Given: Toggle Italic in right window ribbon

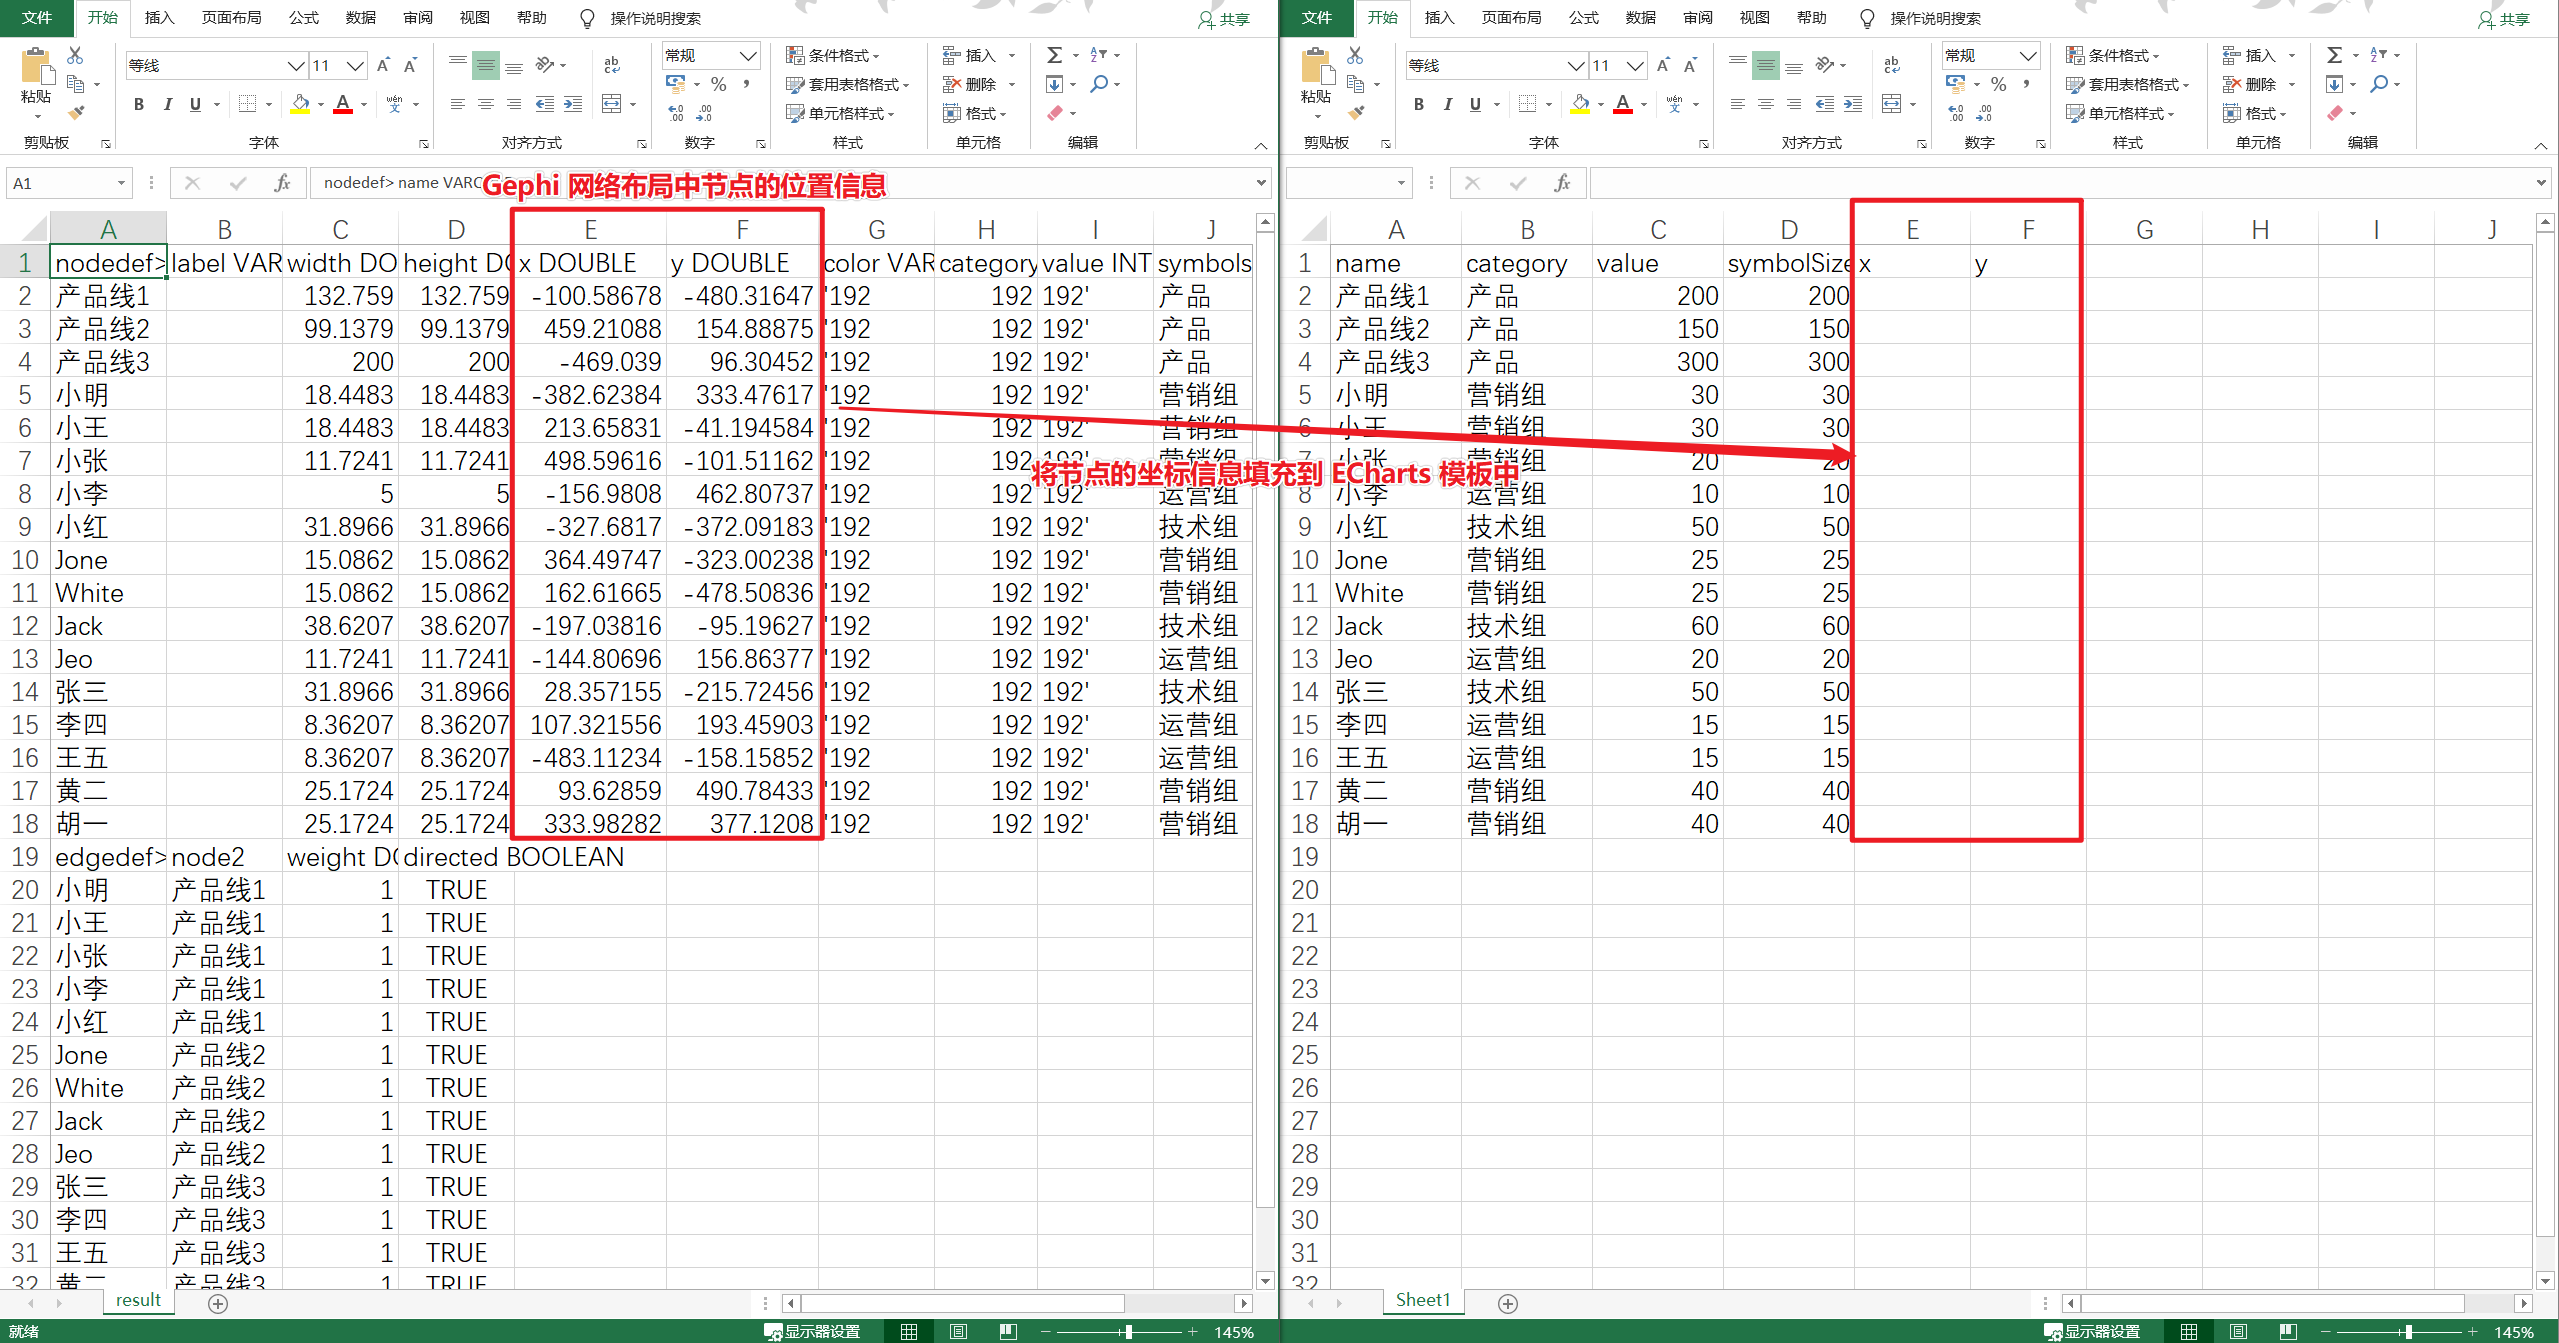Looking at the screenshot, I should coord(1447,104).
